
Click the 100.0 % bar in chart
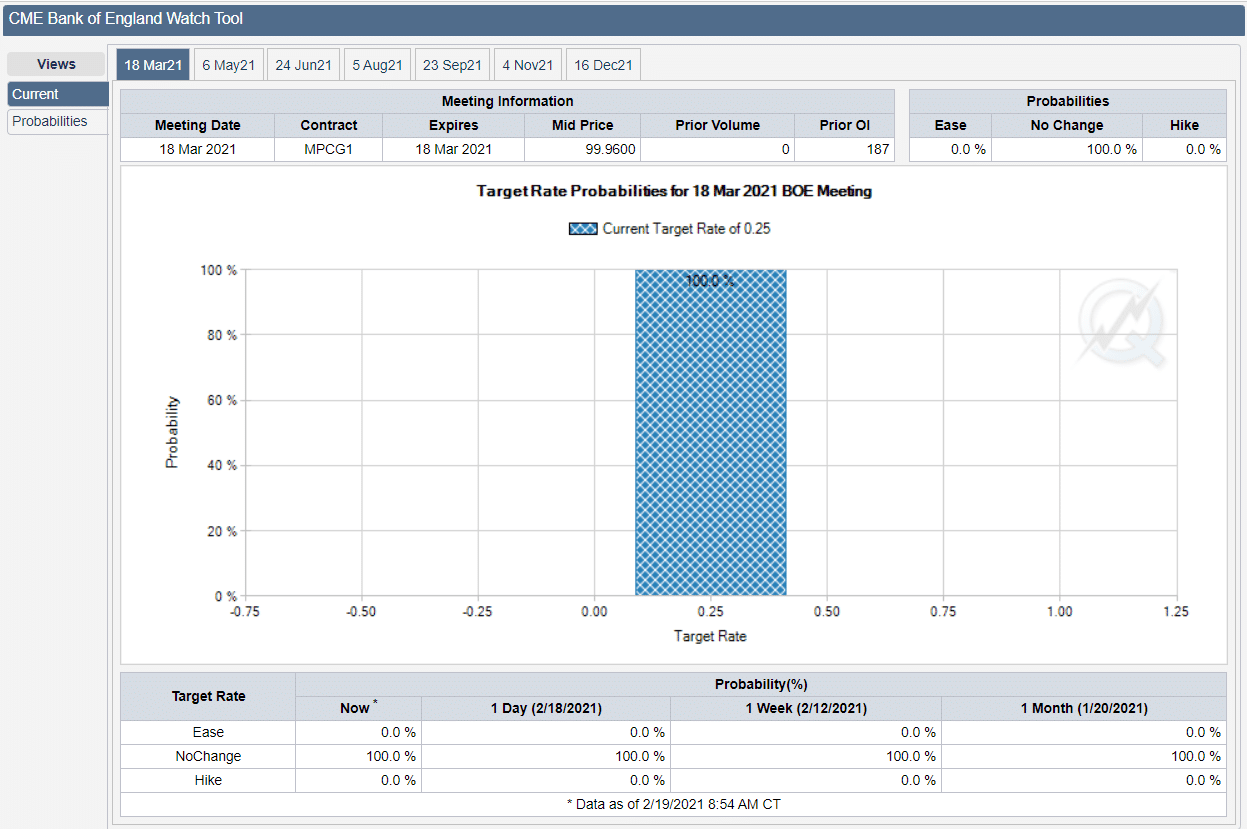click(x=710, y=432)
